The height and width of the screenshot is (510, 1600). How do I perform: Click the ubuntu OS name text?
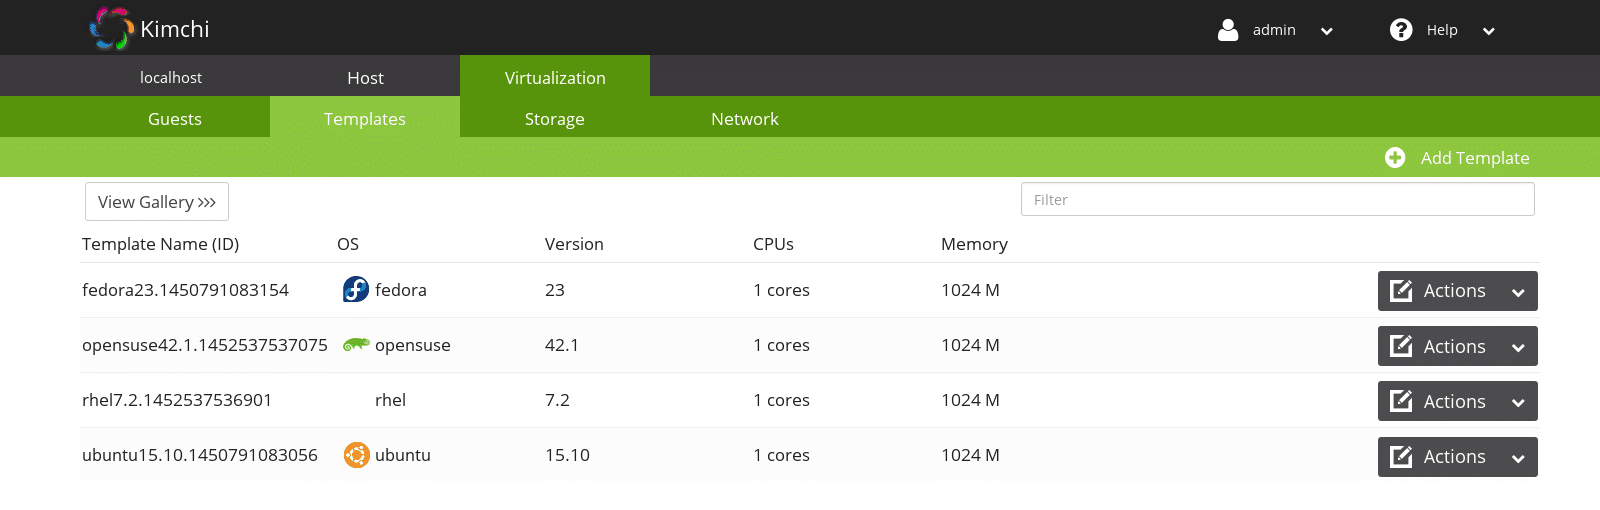coord(403,455)
